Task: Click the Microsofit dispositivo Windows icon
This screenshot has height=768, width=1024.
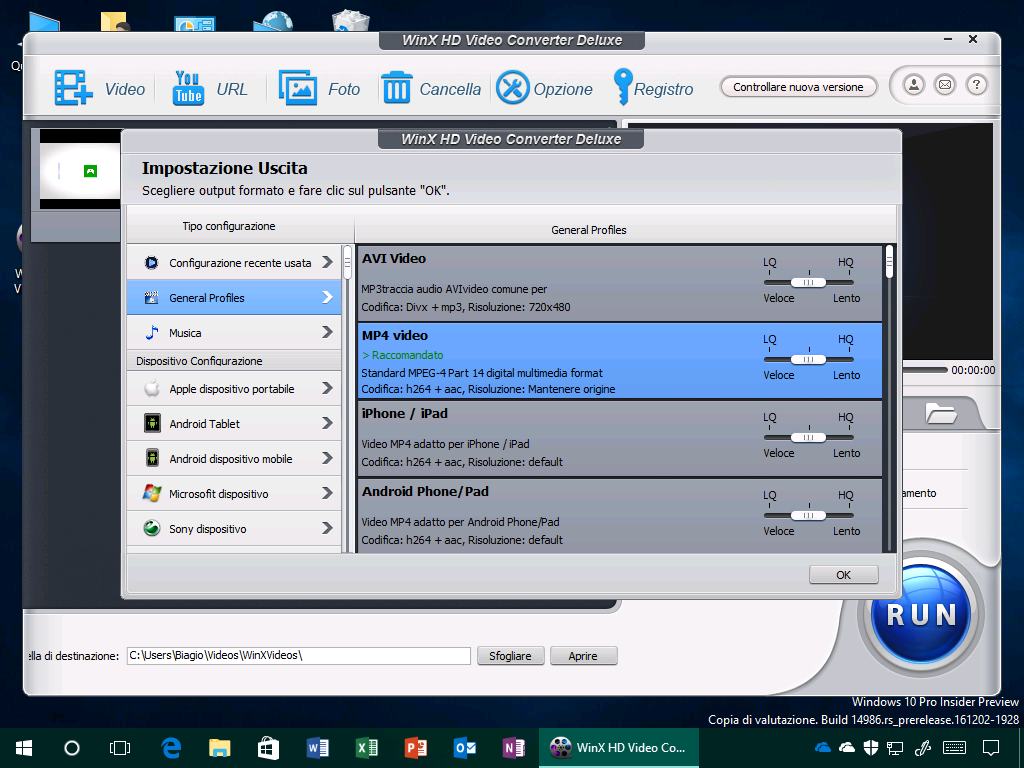Action: coord(152,493)
